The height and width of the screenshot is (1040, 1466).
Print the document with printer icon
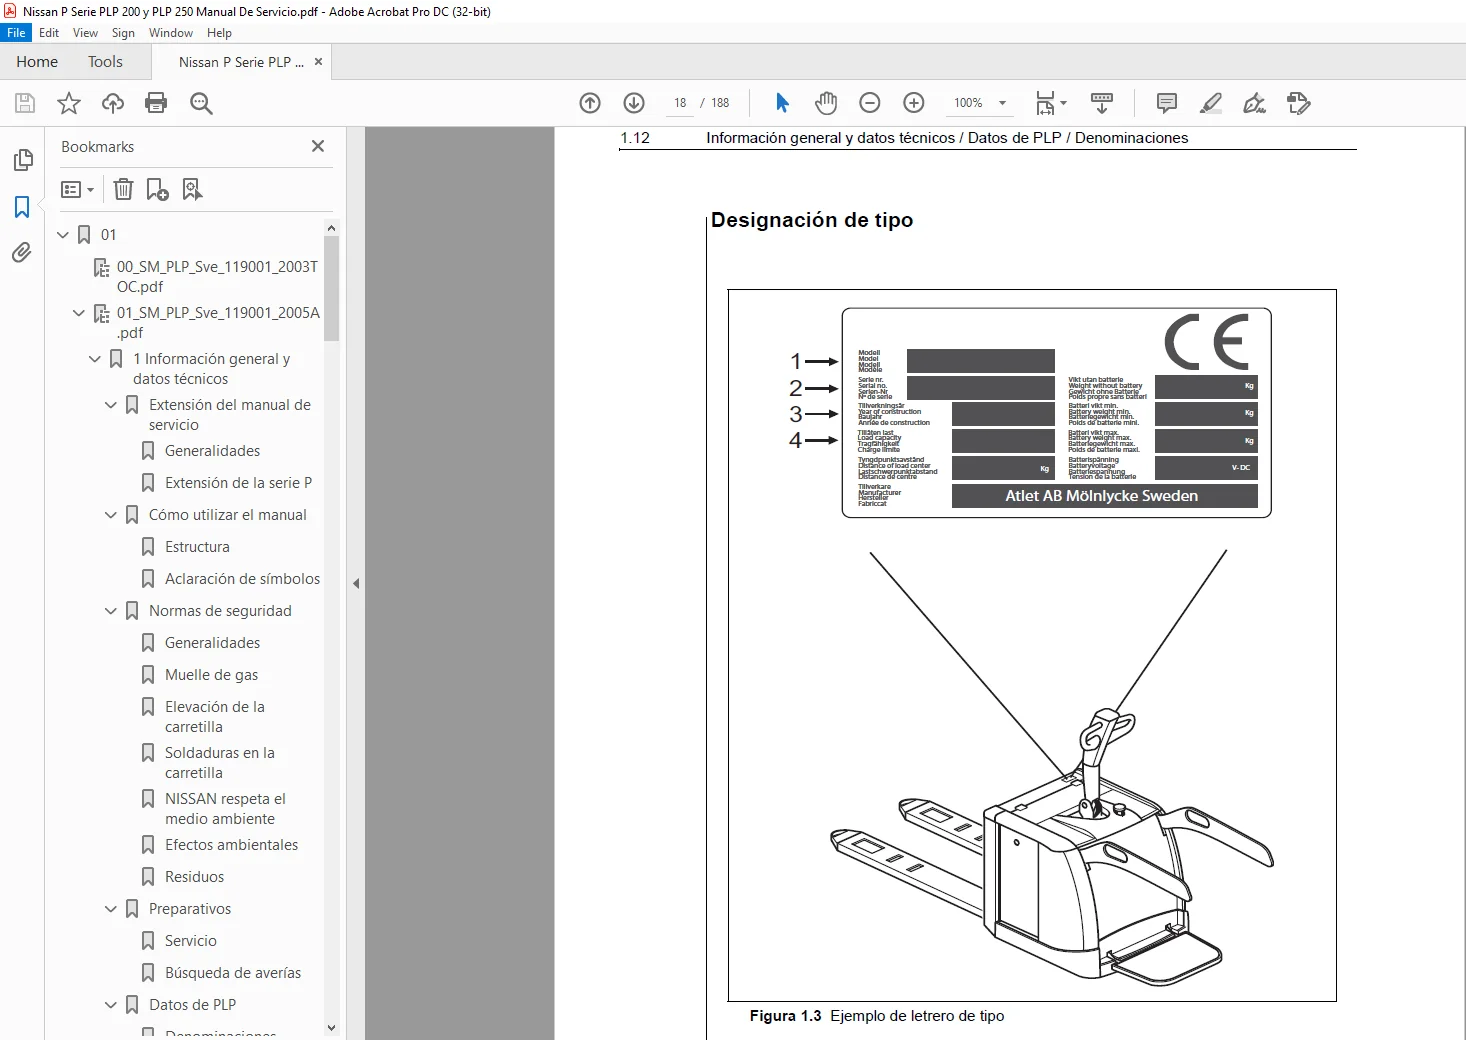[x=156, y=103]
